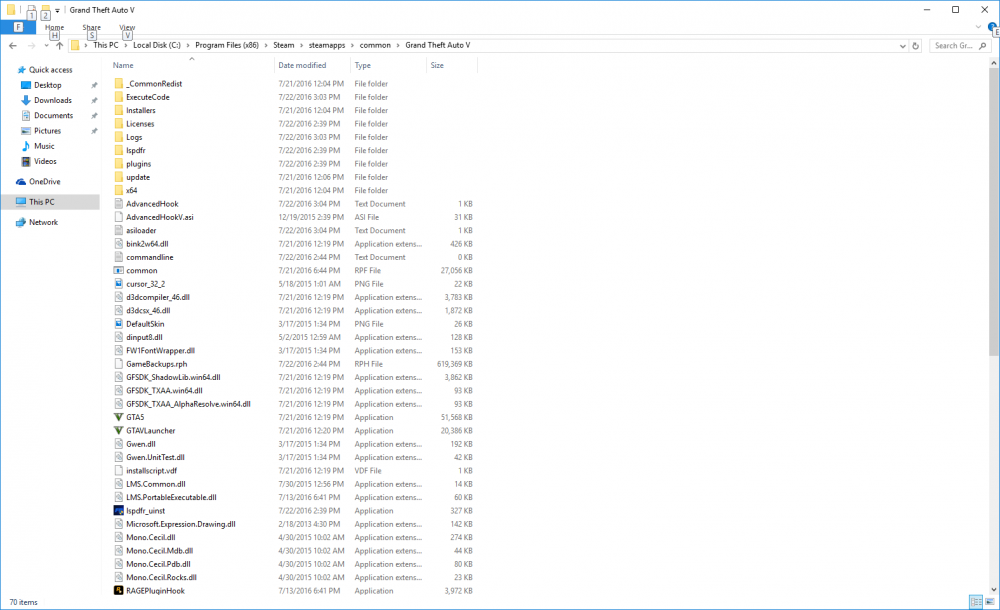Select the Logs folder icon
This screenshot has width=1000, height=610.
[119, 137]
